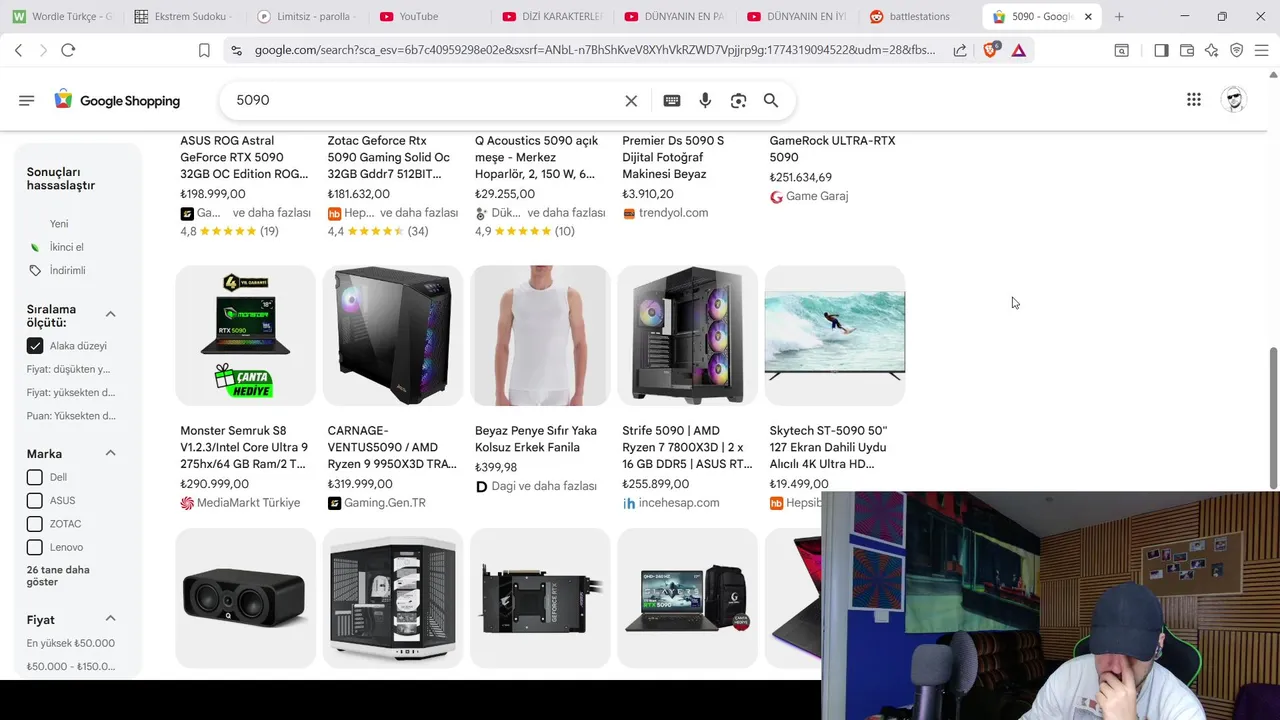Sort by Puan: Yüksekten option
Screen dimensions: 1280x720
click(x=71, y=416)
